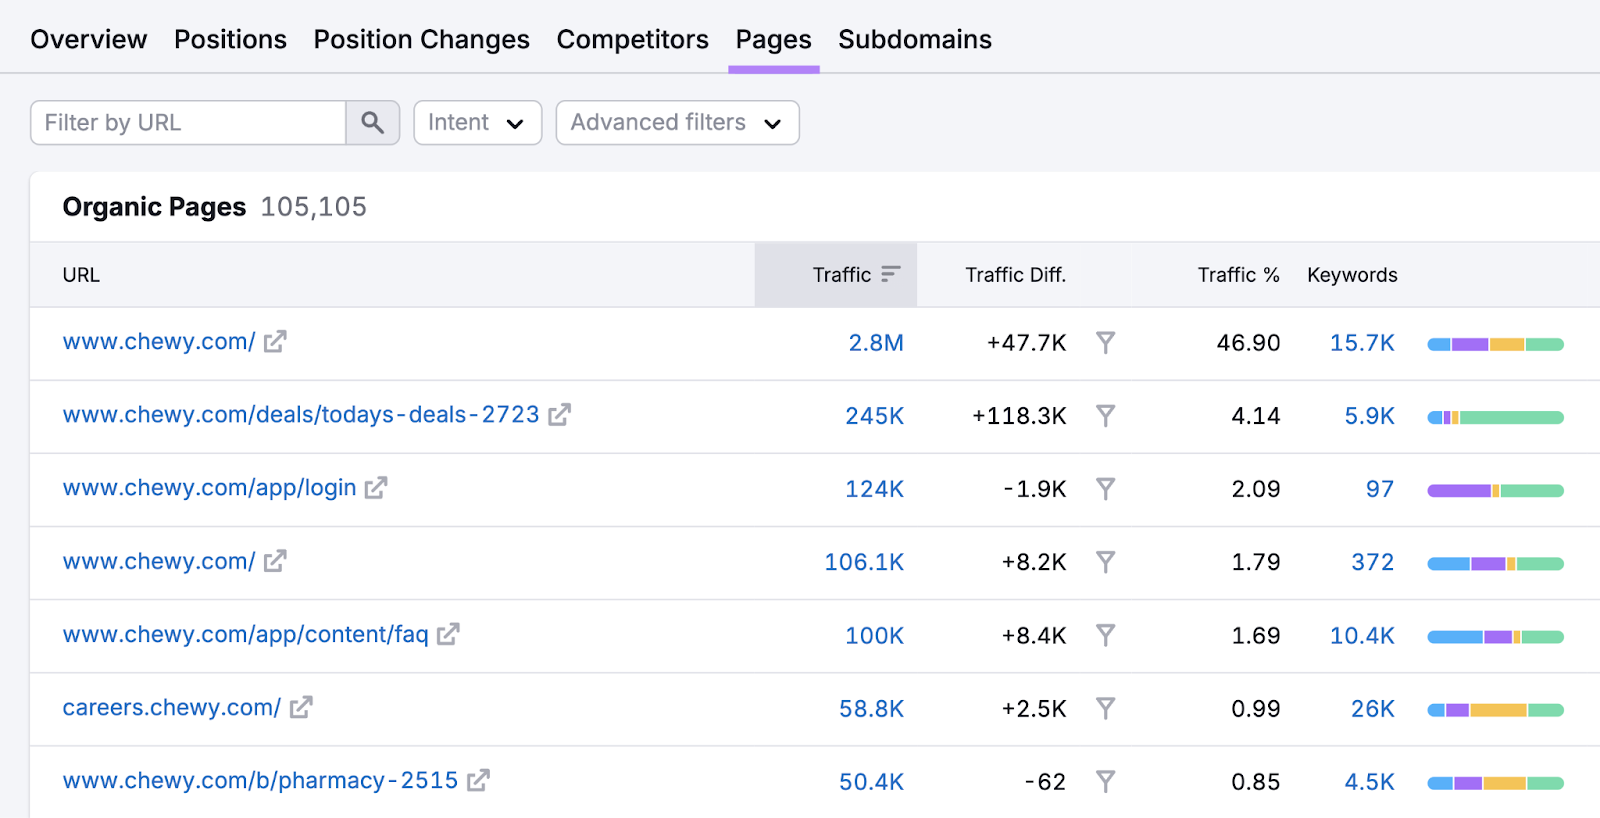
Task: Open the Subdomains tab
Action: coord(915,39)
